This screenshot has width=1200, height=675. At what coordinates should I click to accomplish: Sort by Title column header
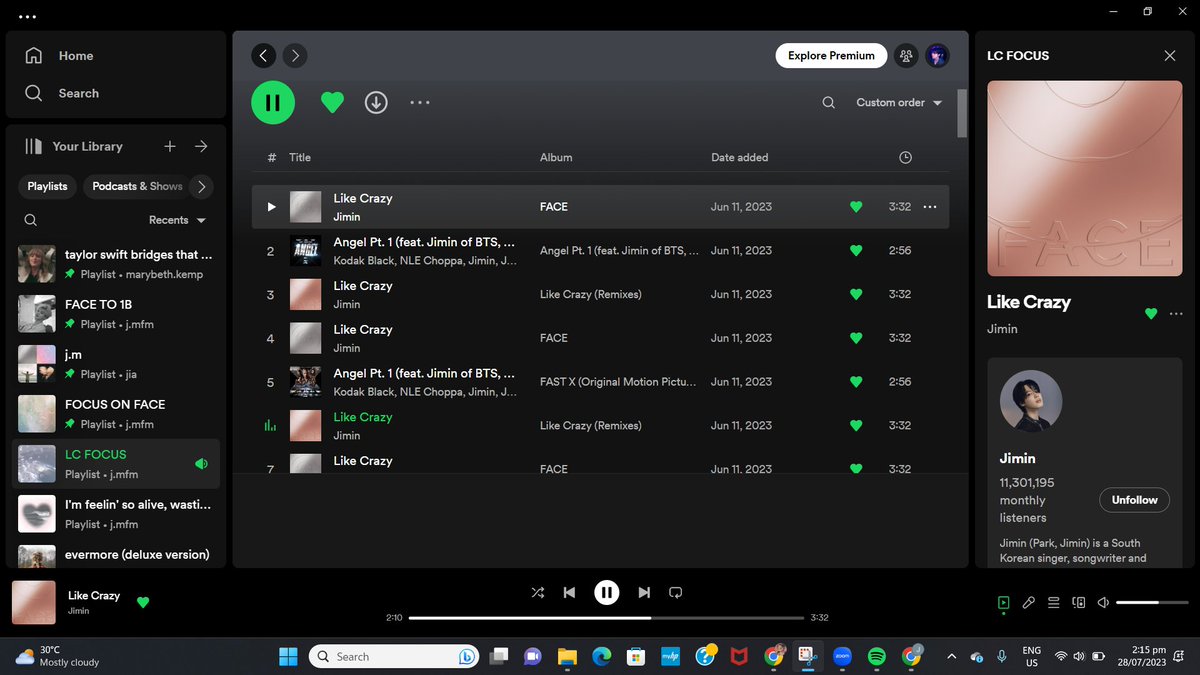point(300,157)
